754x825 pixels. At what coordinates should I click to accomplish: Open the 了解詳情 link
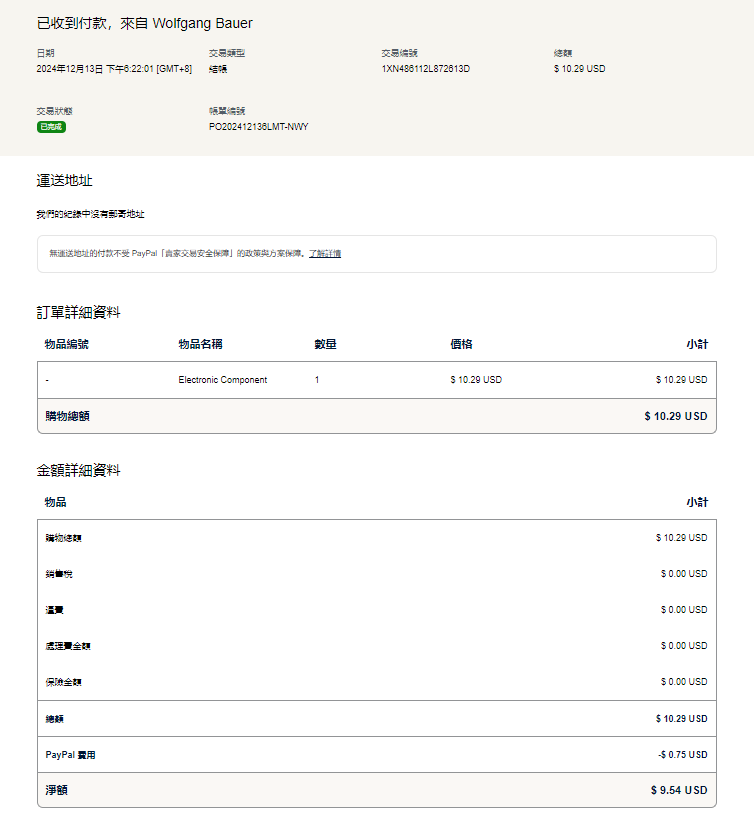(x=324, y=254)
